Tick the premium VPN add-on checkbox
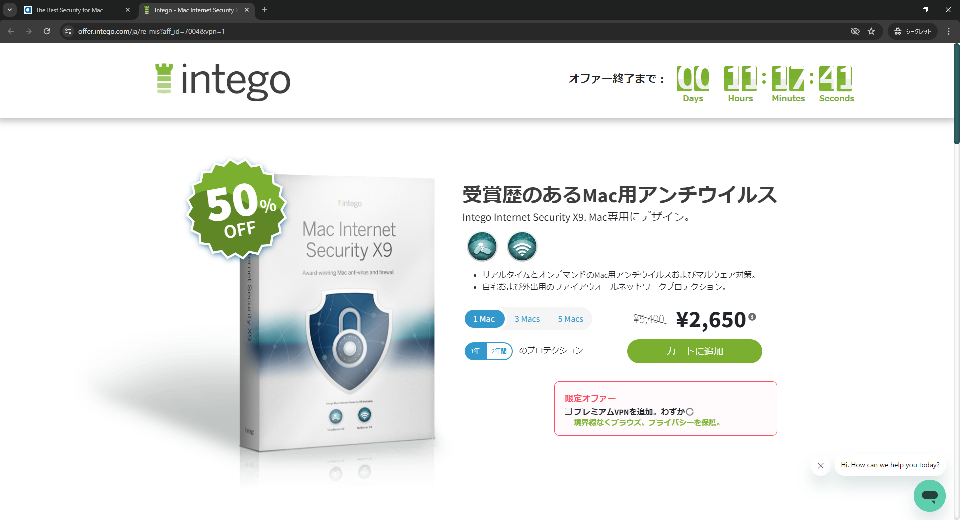 (x=568, y=412)
